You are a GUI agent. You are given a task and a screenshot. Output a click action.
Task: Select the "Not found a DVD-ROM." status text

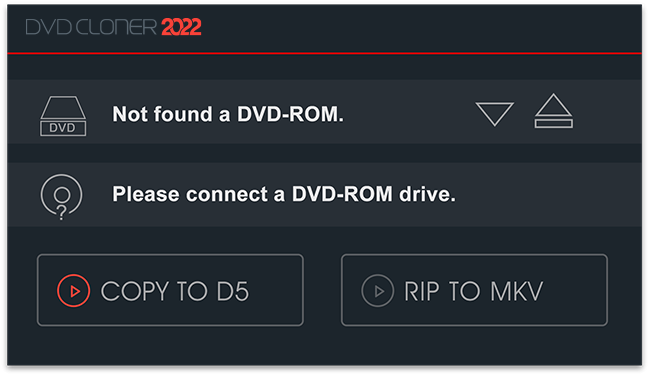[228, 114]
